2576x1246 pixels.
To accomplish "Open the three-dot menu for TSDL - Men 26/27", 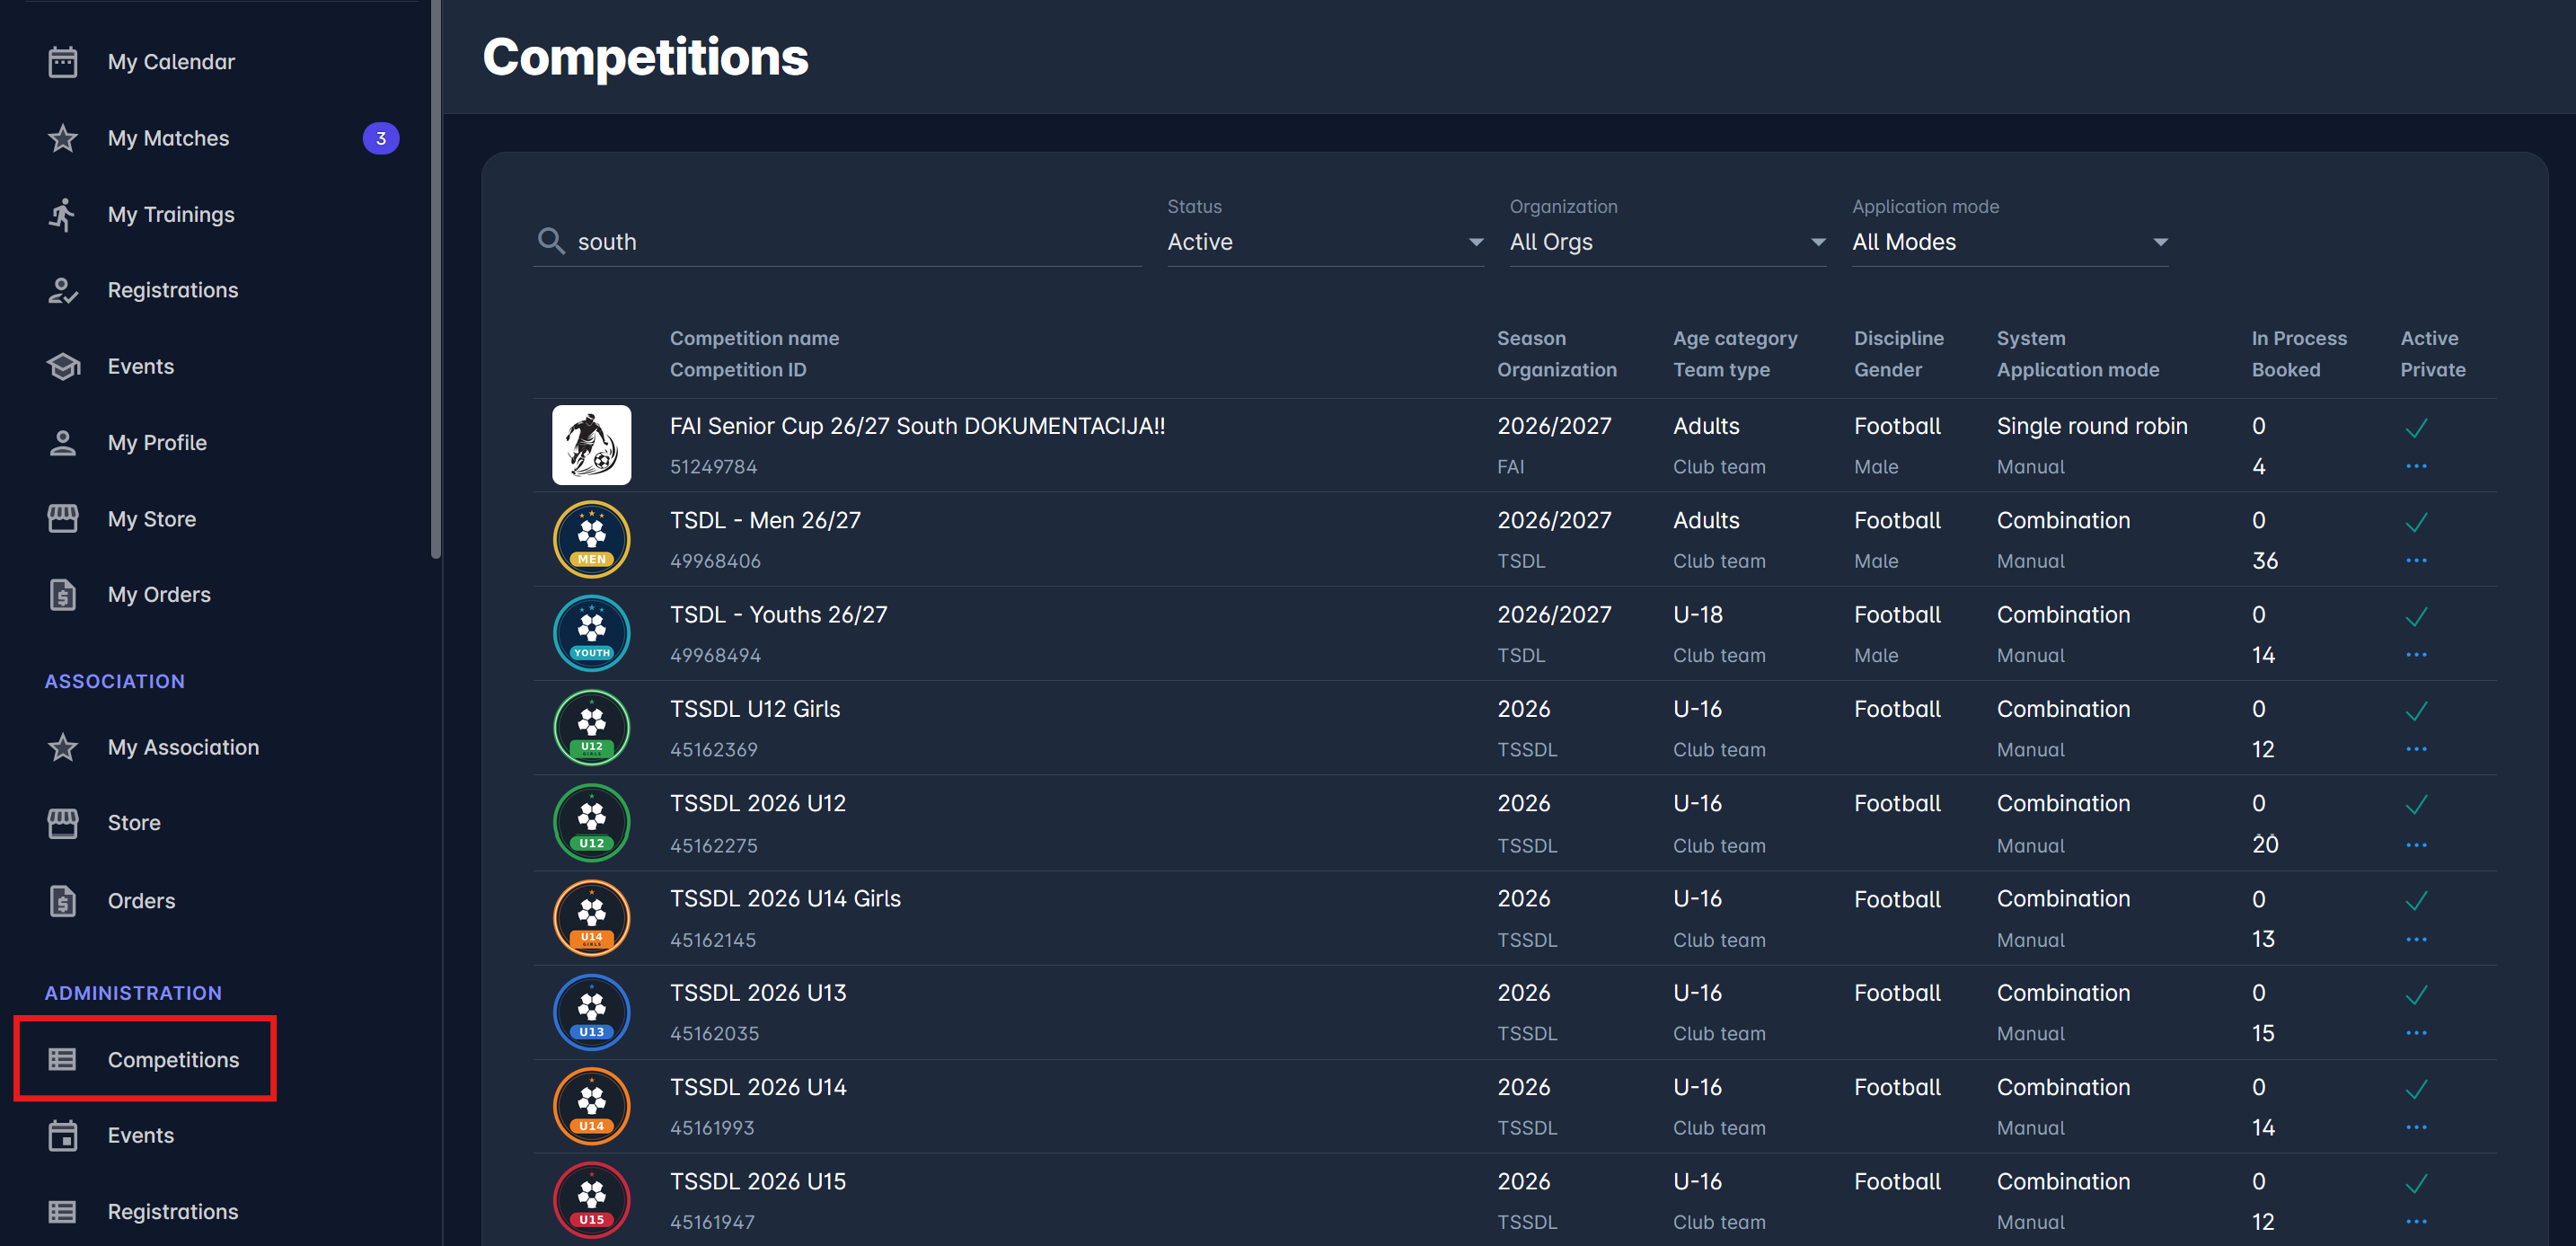I will [x=2416, y=560].
